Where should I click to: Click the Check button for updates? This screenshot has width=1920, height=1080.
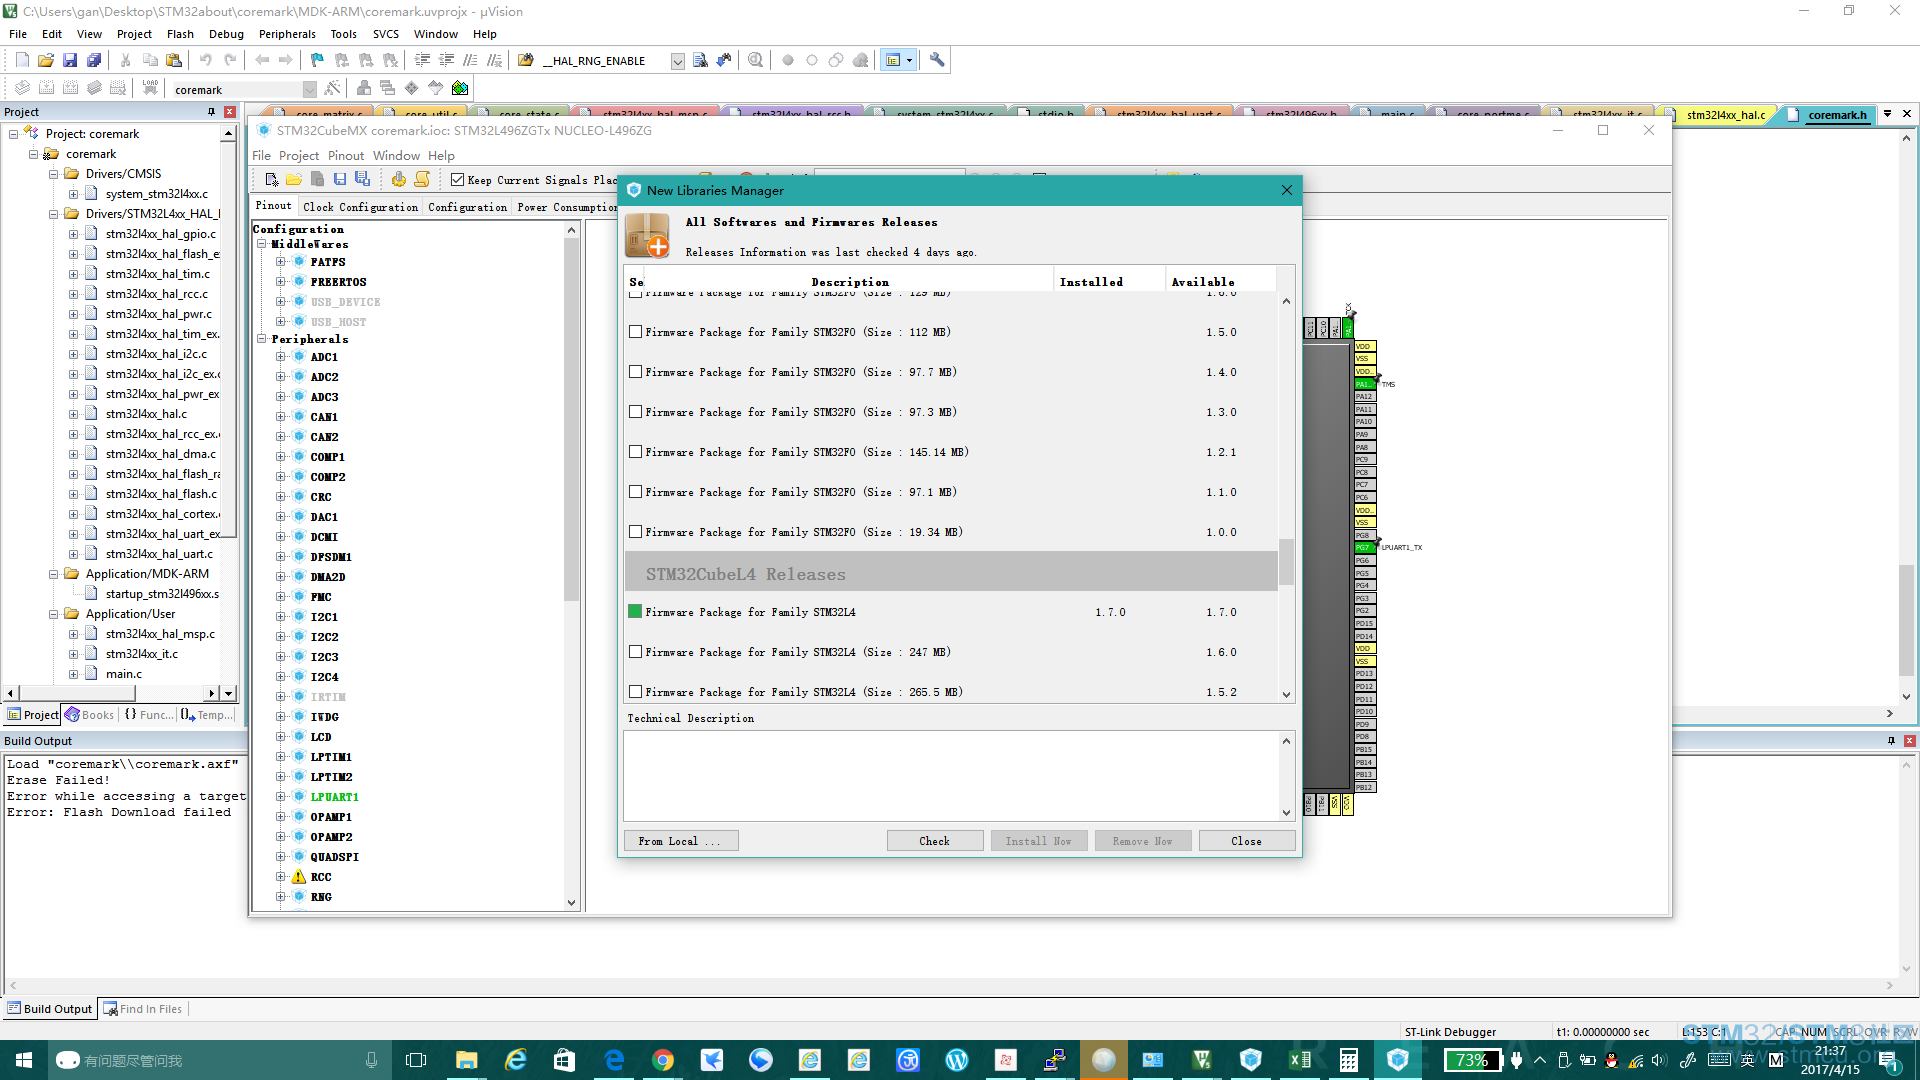935,841
